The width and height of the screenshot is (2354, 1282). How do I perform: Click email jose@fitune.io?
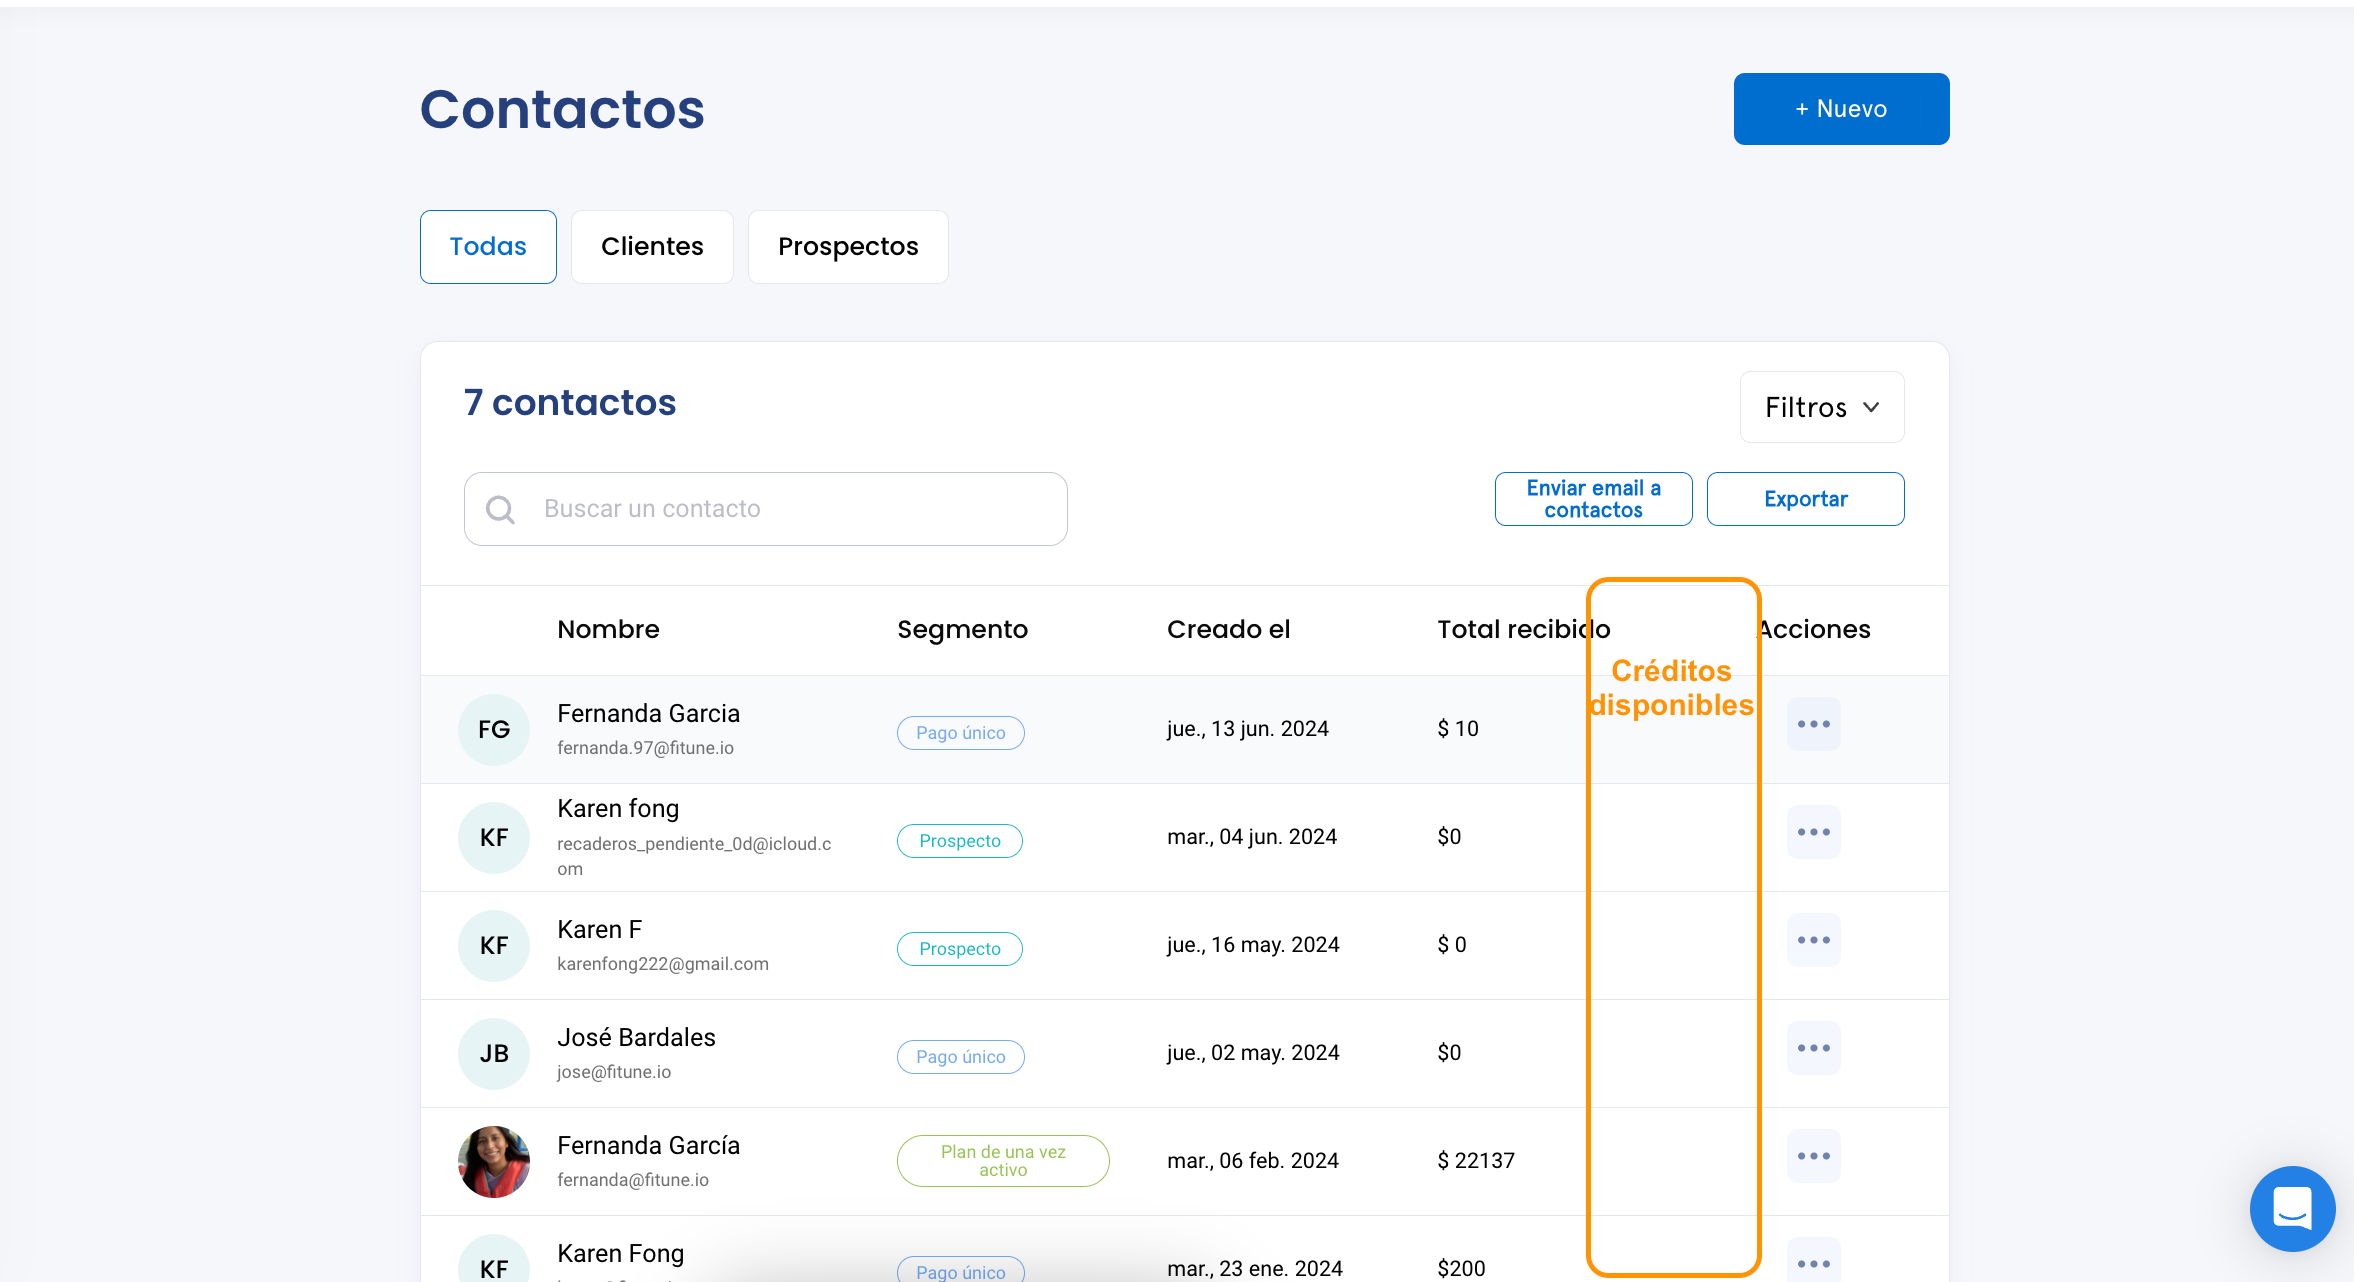coord(614,1072)
